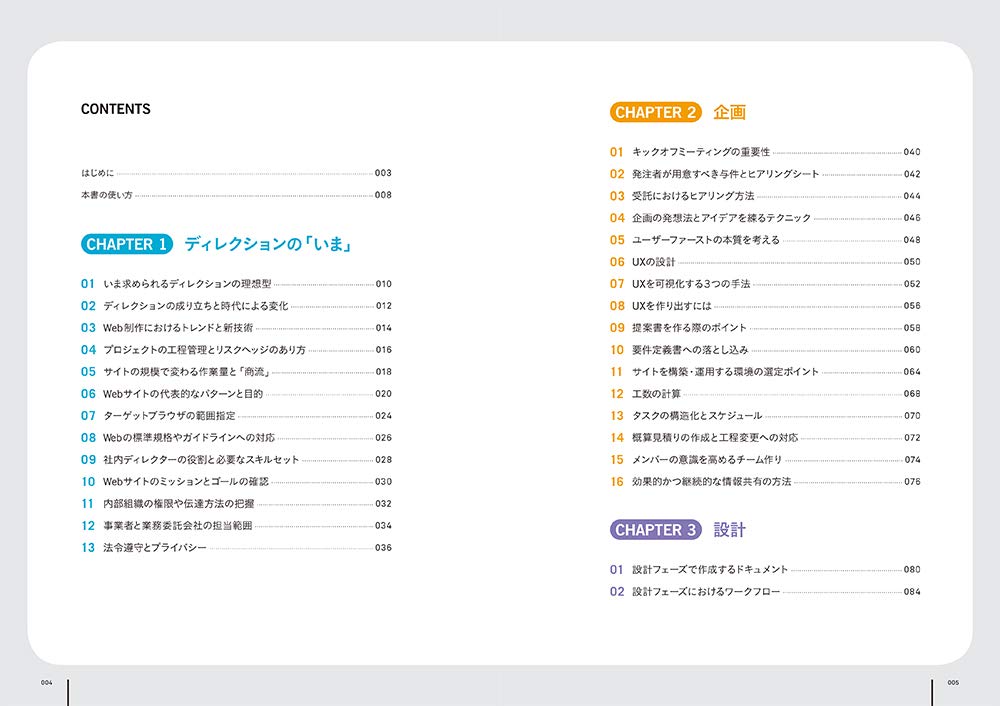Image resolution: width=1000 pixels, height=706 pixels.
Task: Click UXの設計 entry
Action: (765, 262)
